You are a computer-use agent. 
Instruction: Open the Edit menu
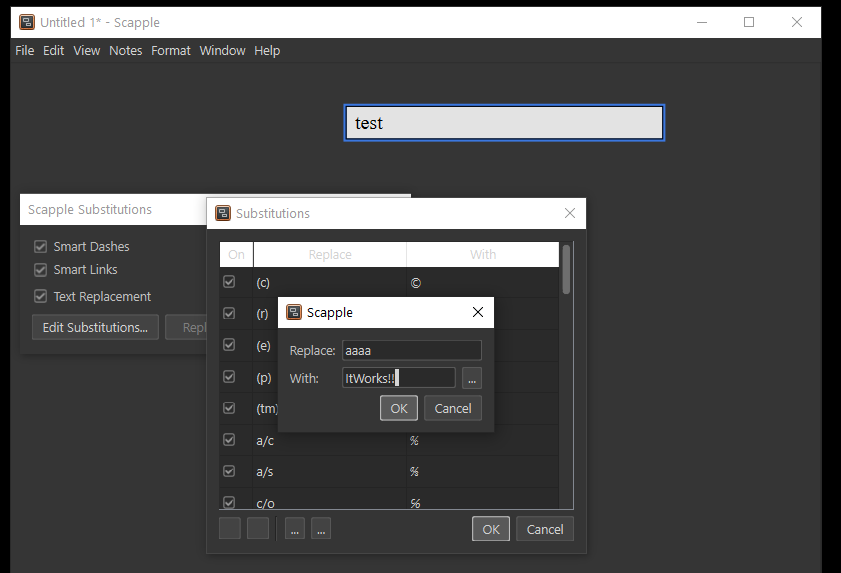(x=54, y=50)
